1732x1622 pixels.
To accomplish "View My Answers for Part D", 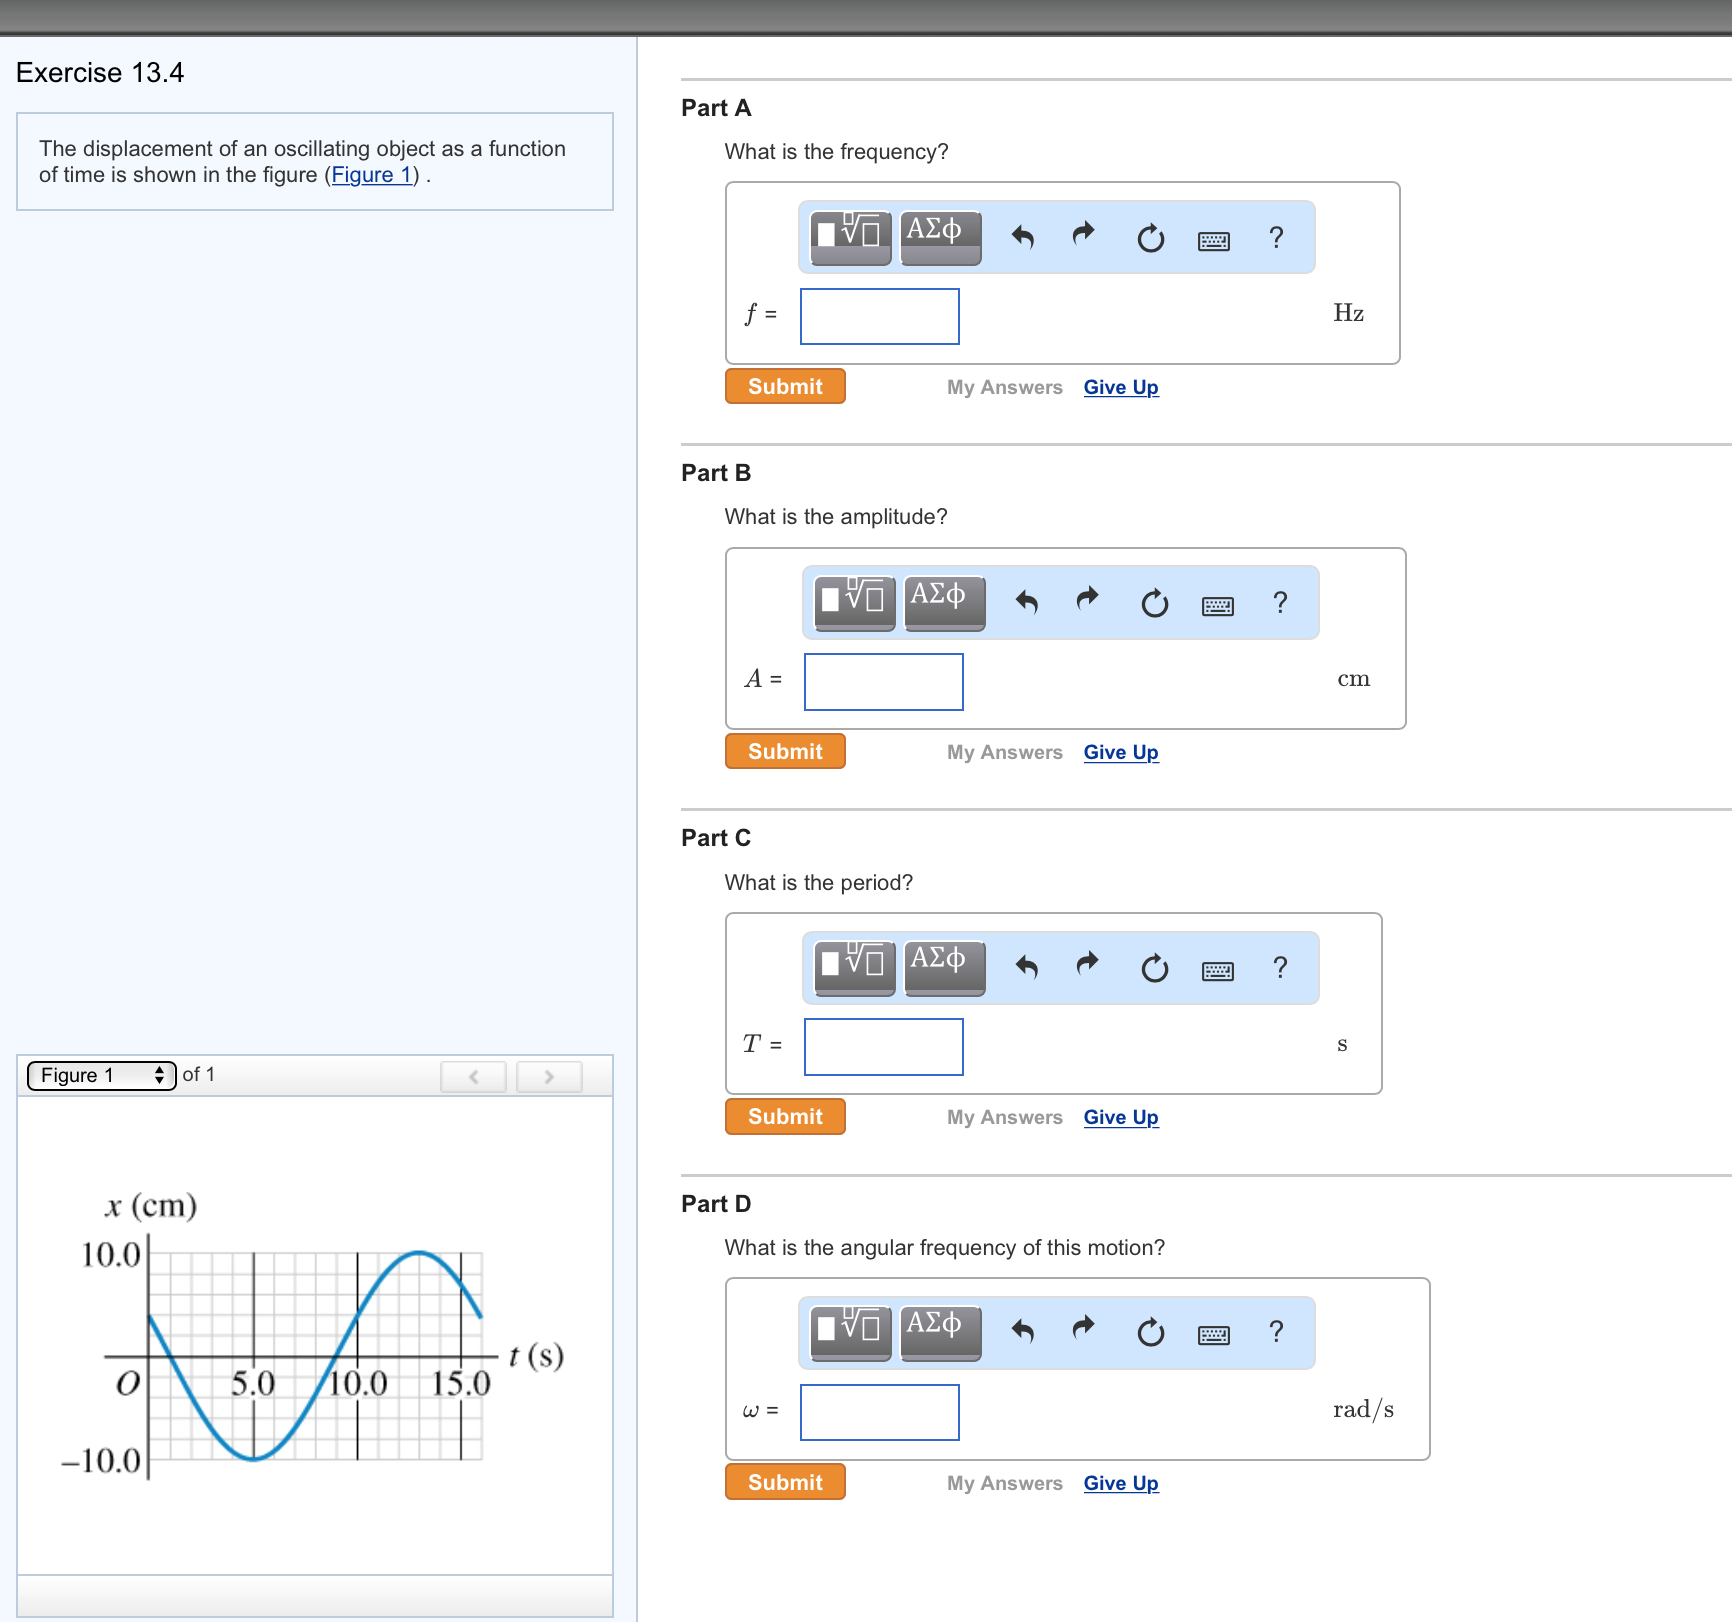I will point(1004,1483).
